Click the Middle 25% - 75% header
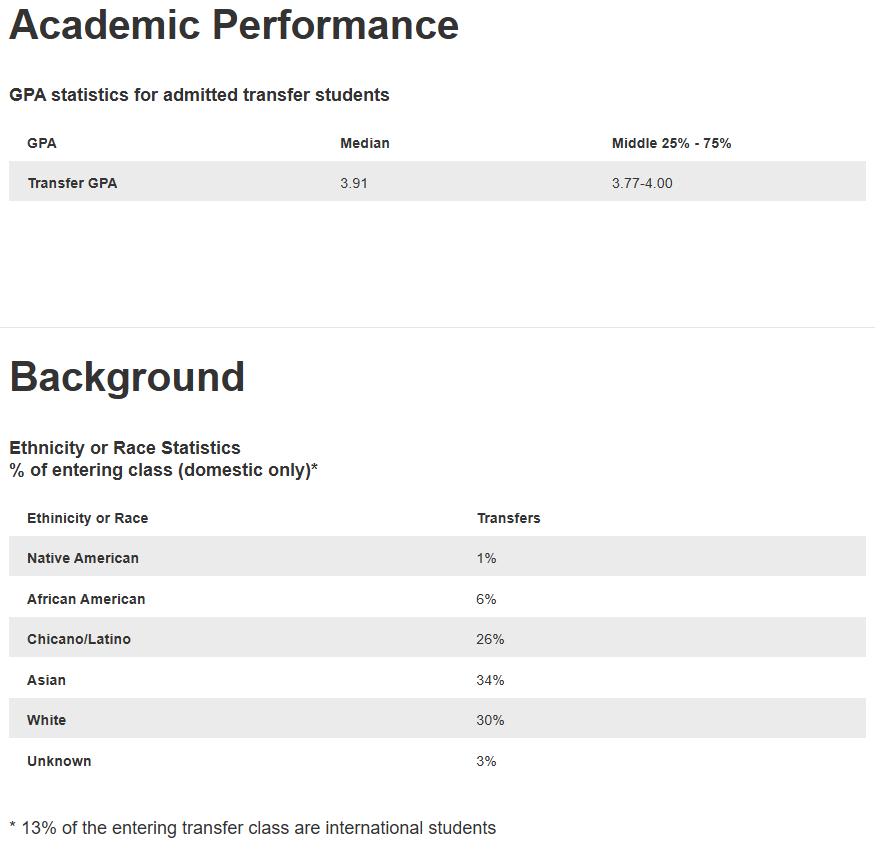Viewport: 875px width, 848px height. point(671,143)
